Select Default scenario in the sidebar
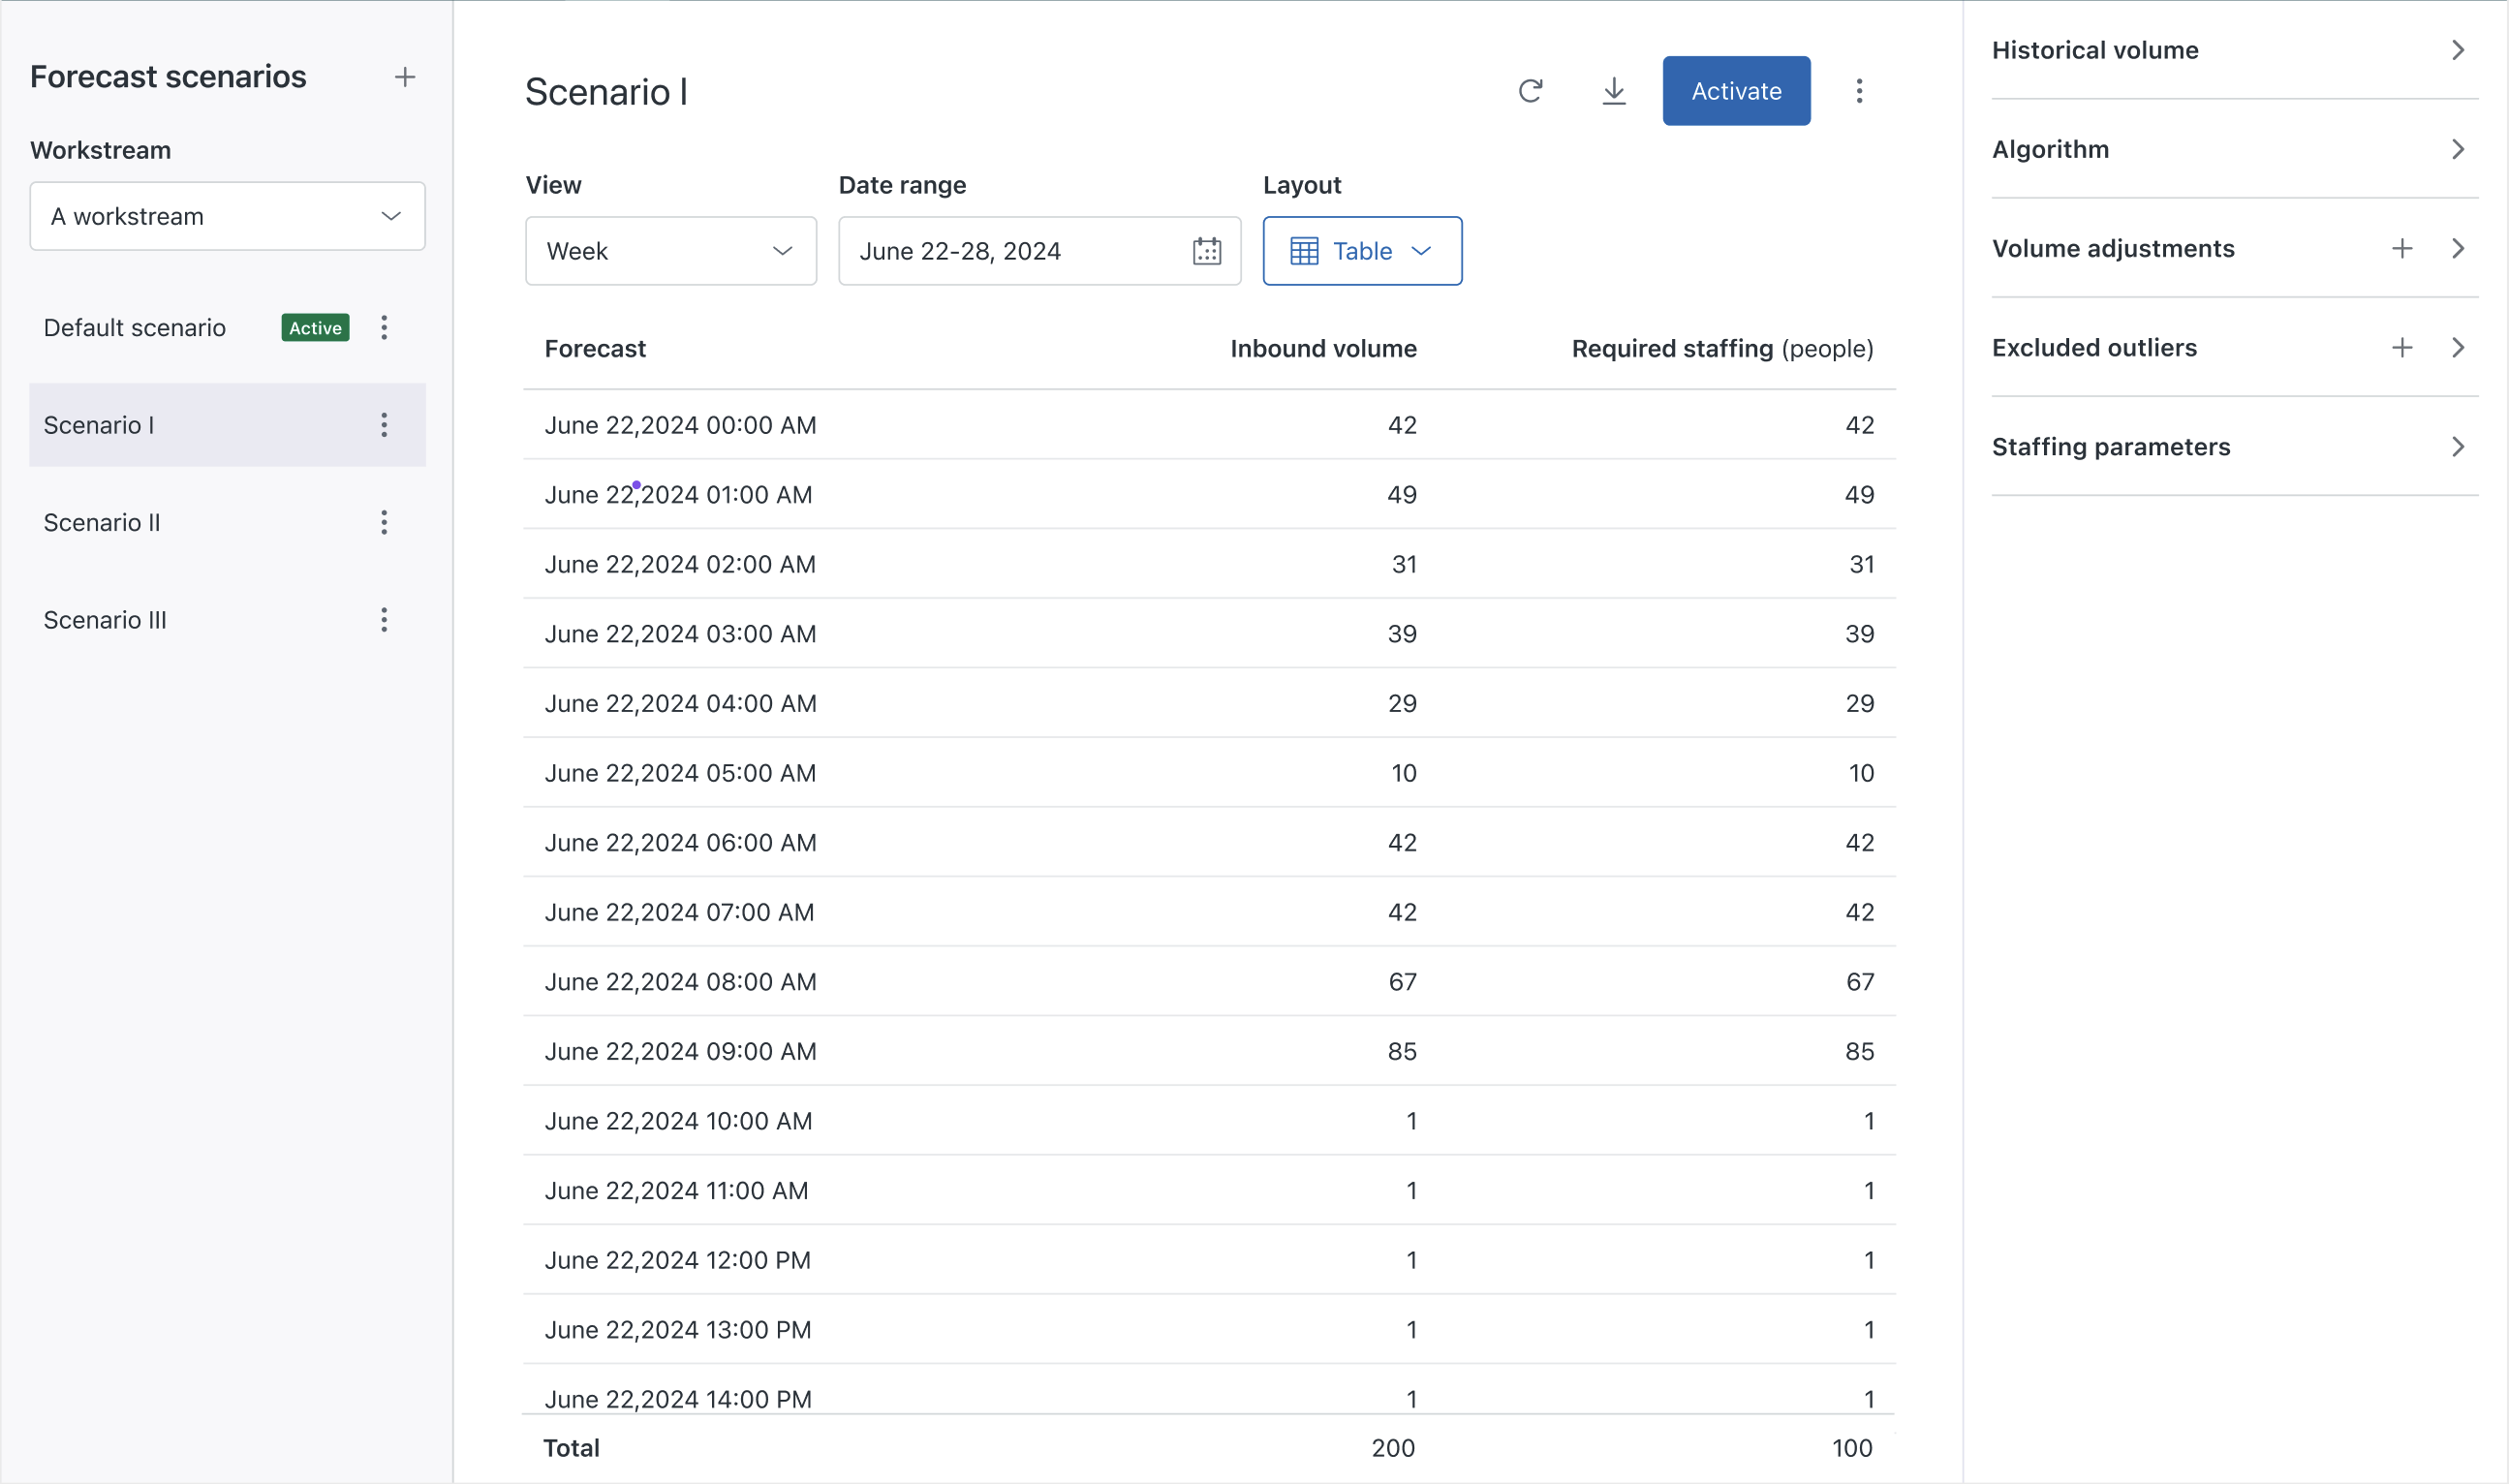Image resolution: width=2509 pixels, height=1484 pixels. 135,328
